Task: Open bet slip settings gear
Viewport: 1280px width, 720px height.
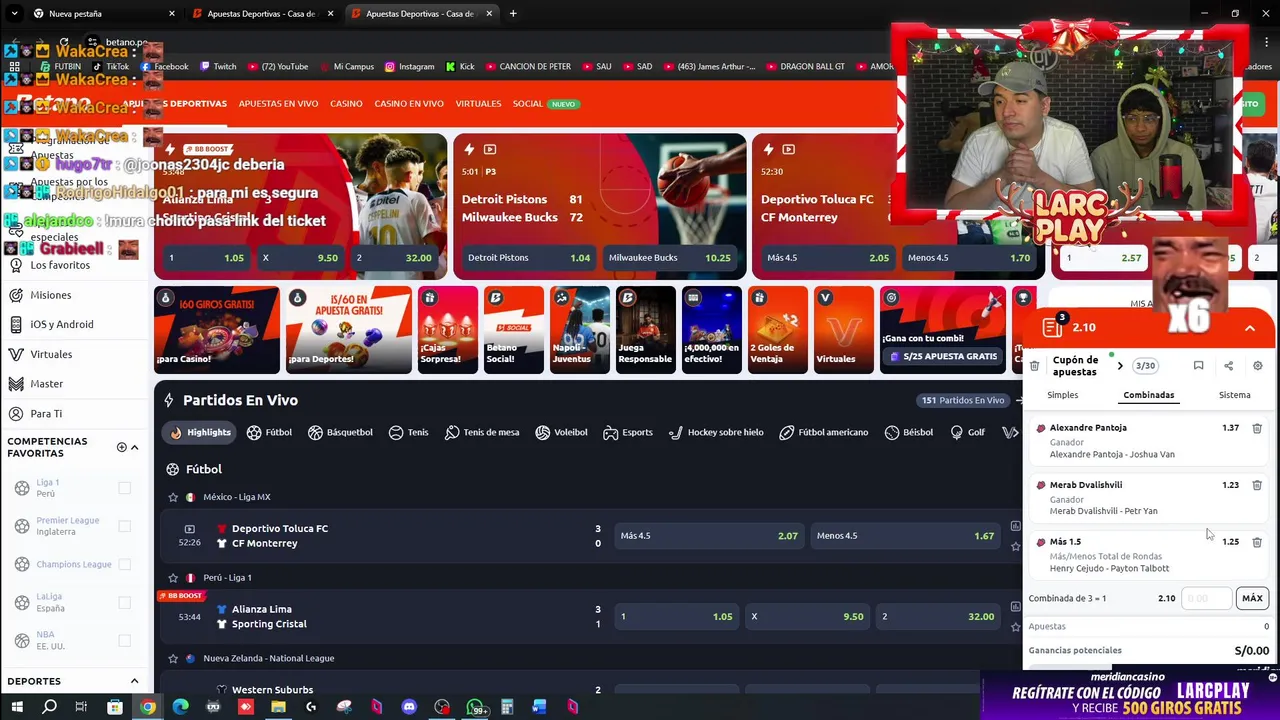Action: tap(1257, 366)
